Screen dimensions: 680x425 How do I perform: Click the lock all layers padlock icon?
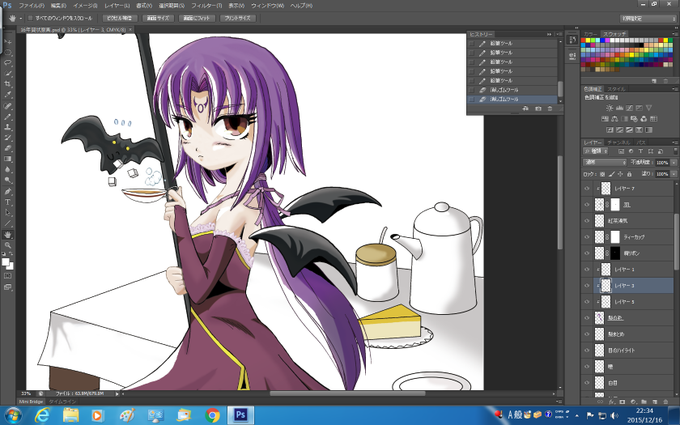point(629,174)
